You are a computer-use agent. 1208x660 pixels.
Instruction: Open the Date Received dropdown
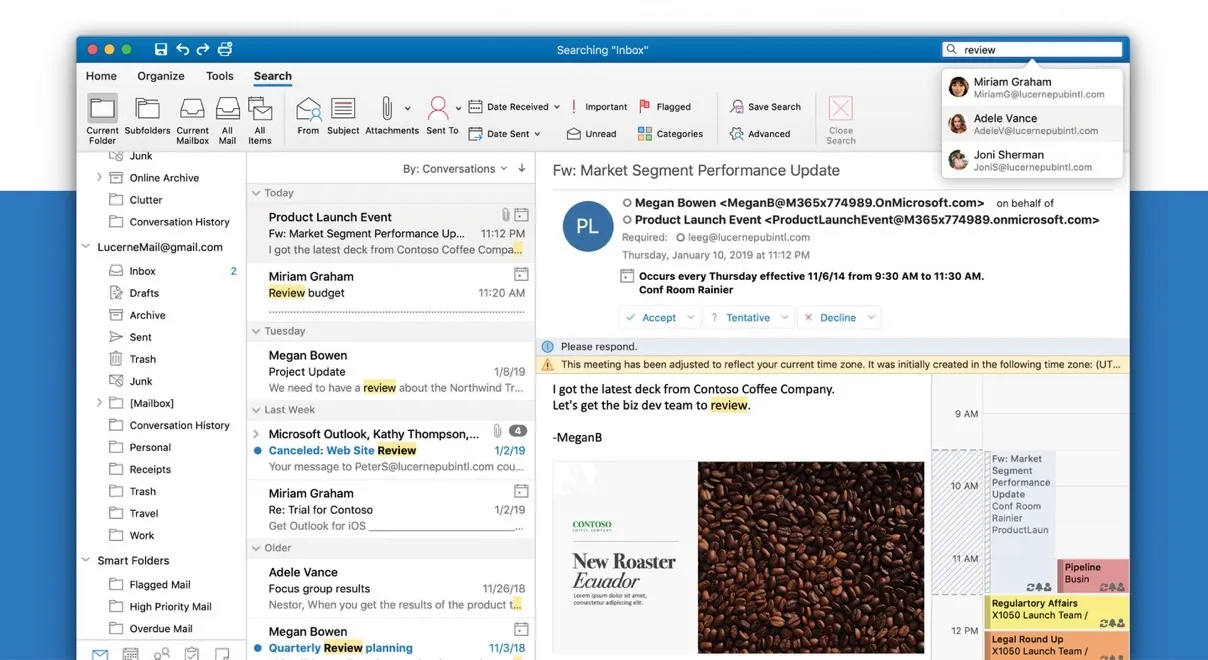(x=514, y=106)
